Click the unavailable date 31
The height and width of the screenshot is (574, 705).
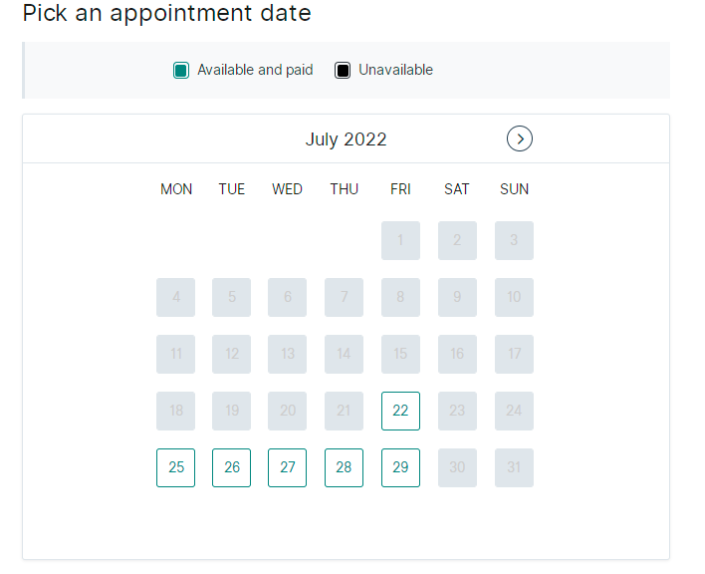click(x=514, y=467)
